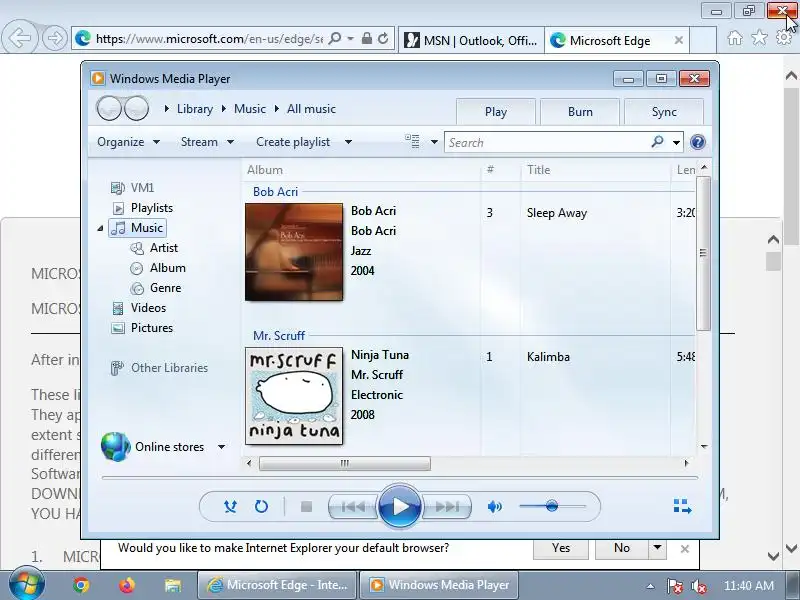Open search options dropdown arrow
The height and width of the screenshot is (600, 800).
coord(676,142)
